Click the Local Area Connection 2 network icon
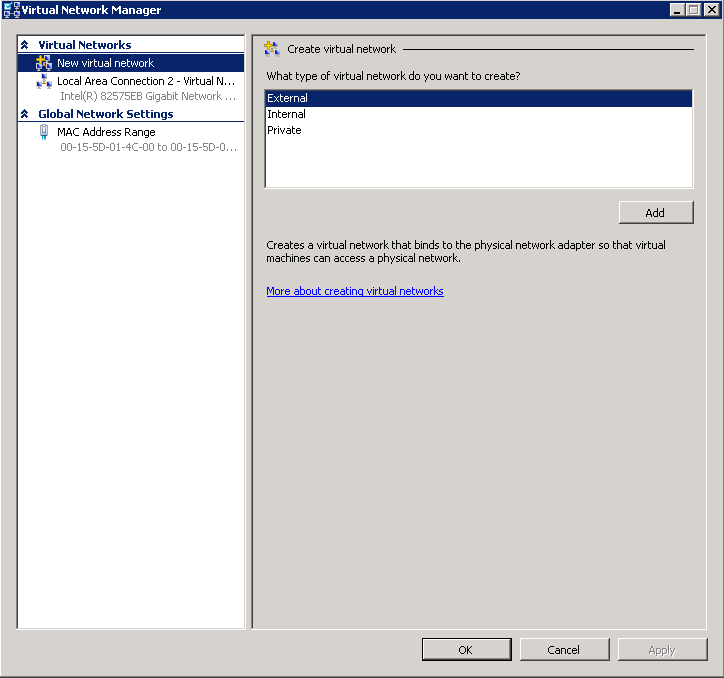 point(44,82)
